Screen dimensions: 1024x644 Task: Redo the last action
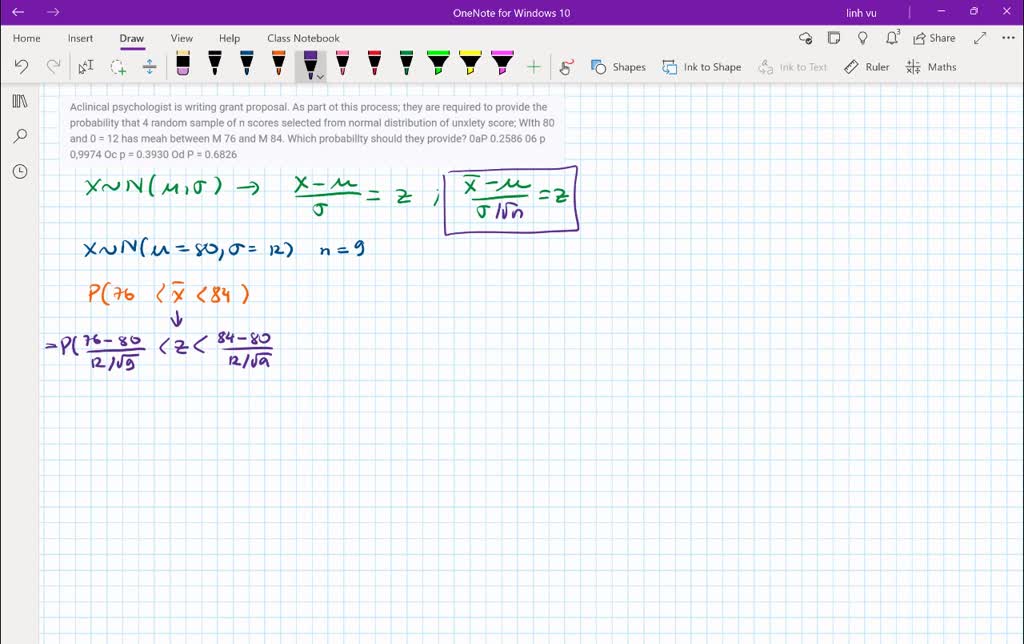[x=54, y=67]
